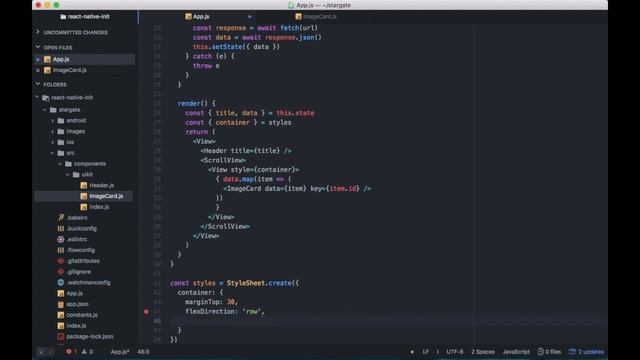Open the .babelrc file icon in tree
640x360 pixels.
click(x=61, y=218)
